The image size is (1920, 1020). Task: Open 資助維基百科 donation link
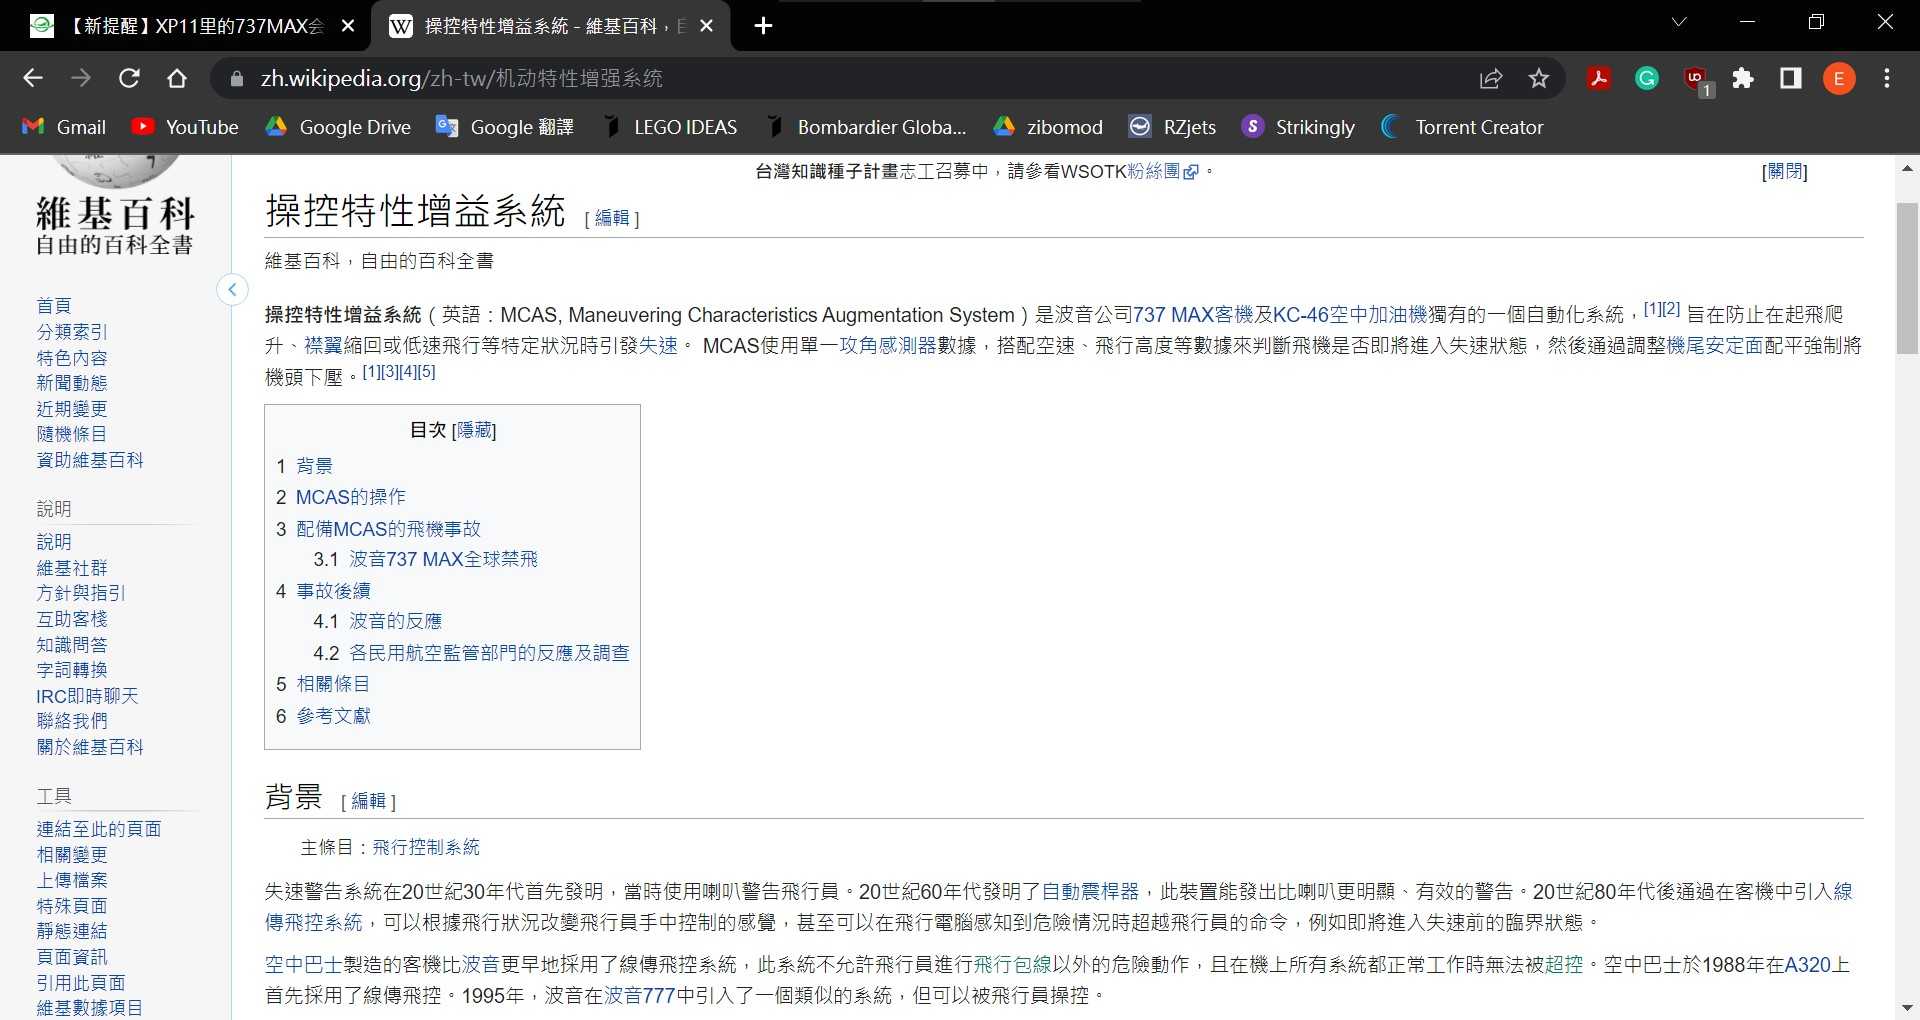[90, 460]
